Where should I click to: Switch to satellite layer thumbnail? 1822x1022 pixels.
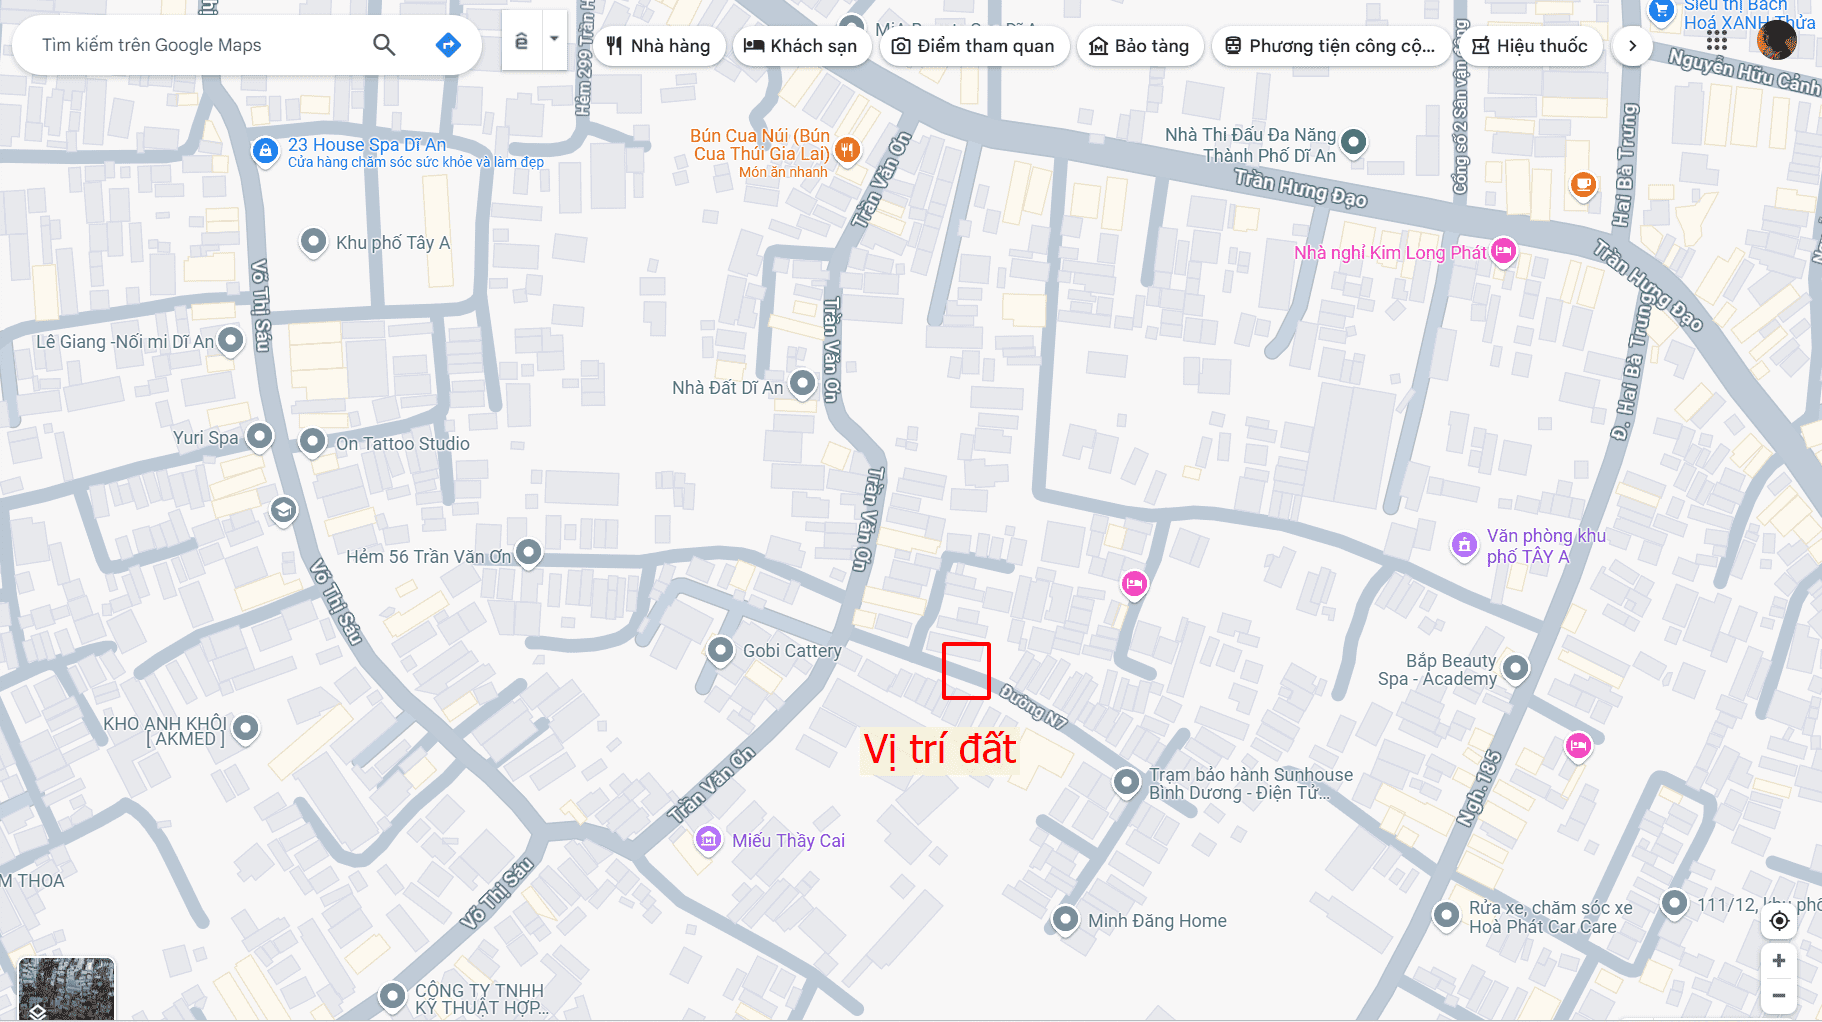click(67, 989)
